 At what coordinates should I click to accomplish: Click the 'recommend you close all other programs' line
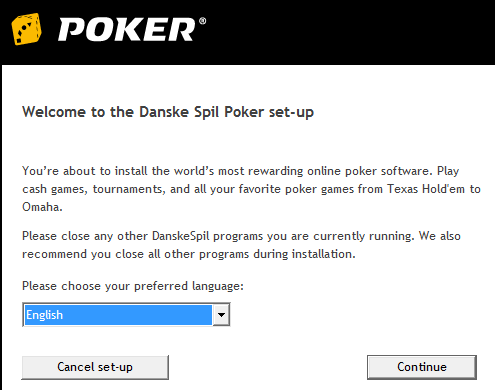click(189, 254)
